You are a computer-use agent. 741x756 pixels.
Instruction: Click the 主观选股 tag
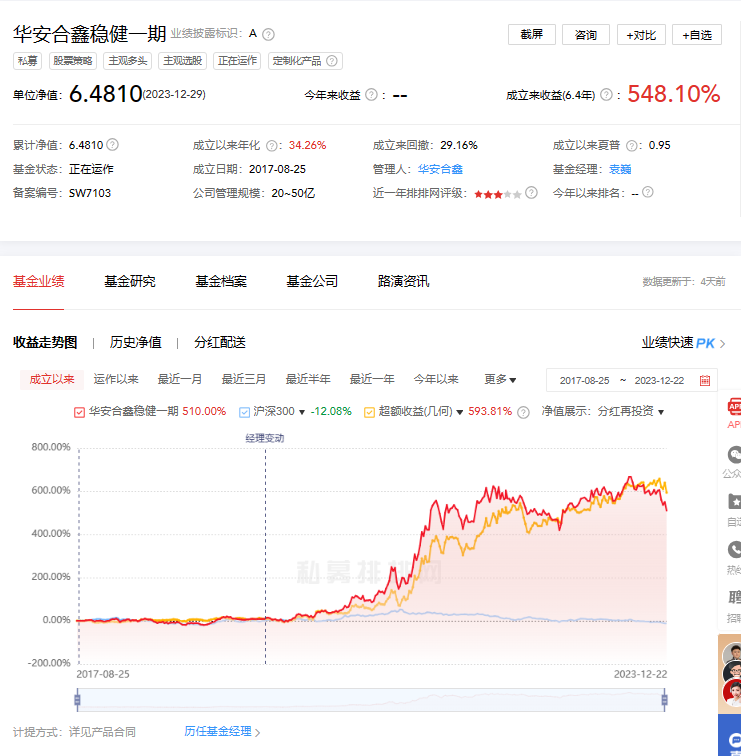[x=183, y=61]
